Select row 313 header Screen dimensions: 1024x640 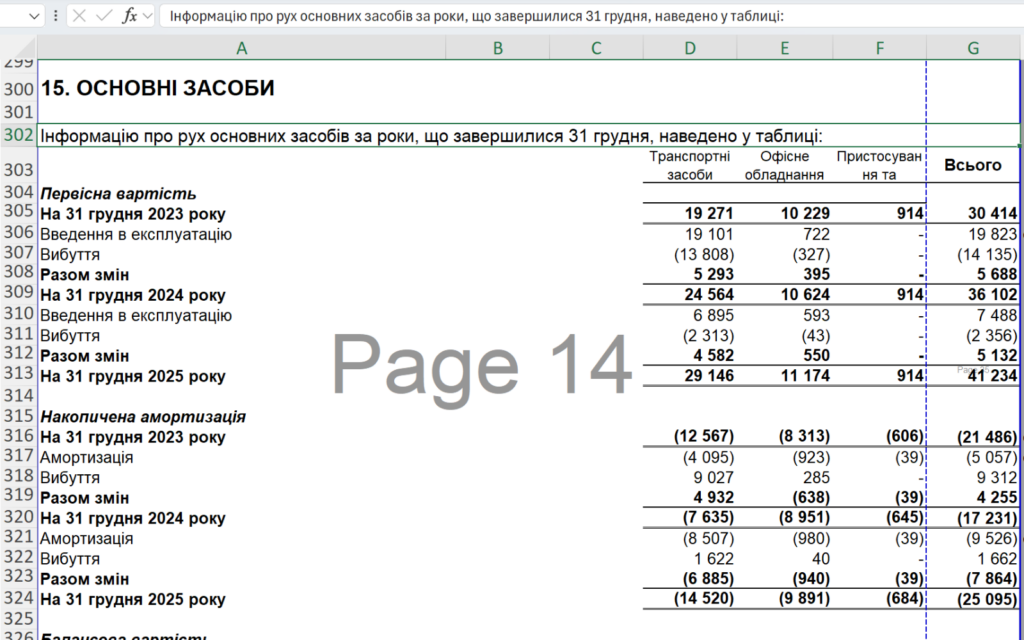19,374
